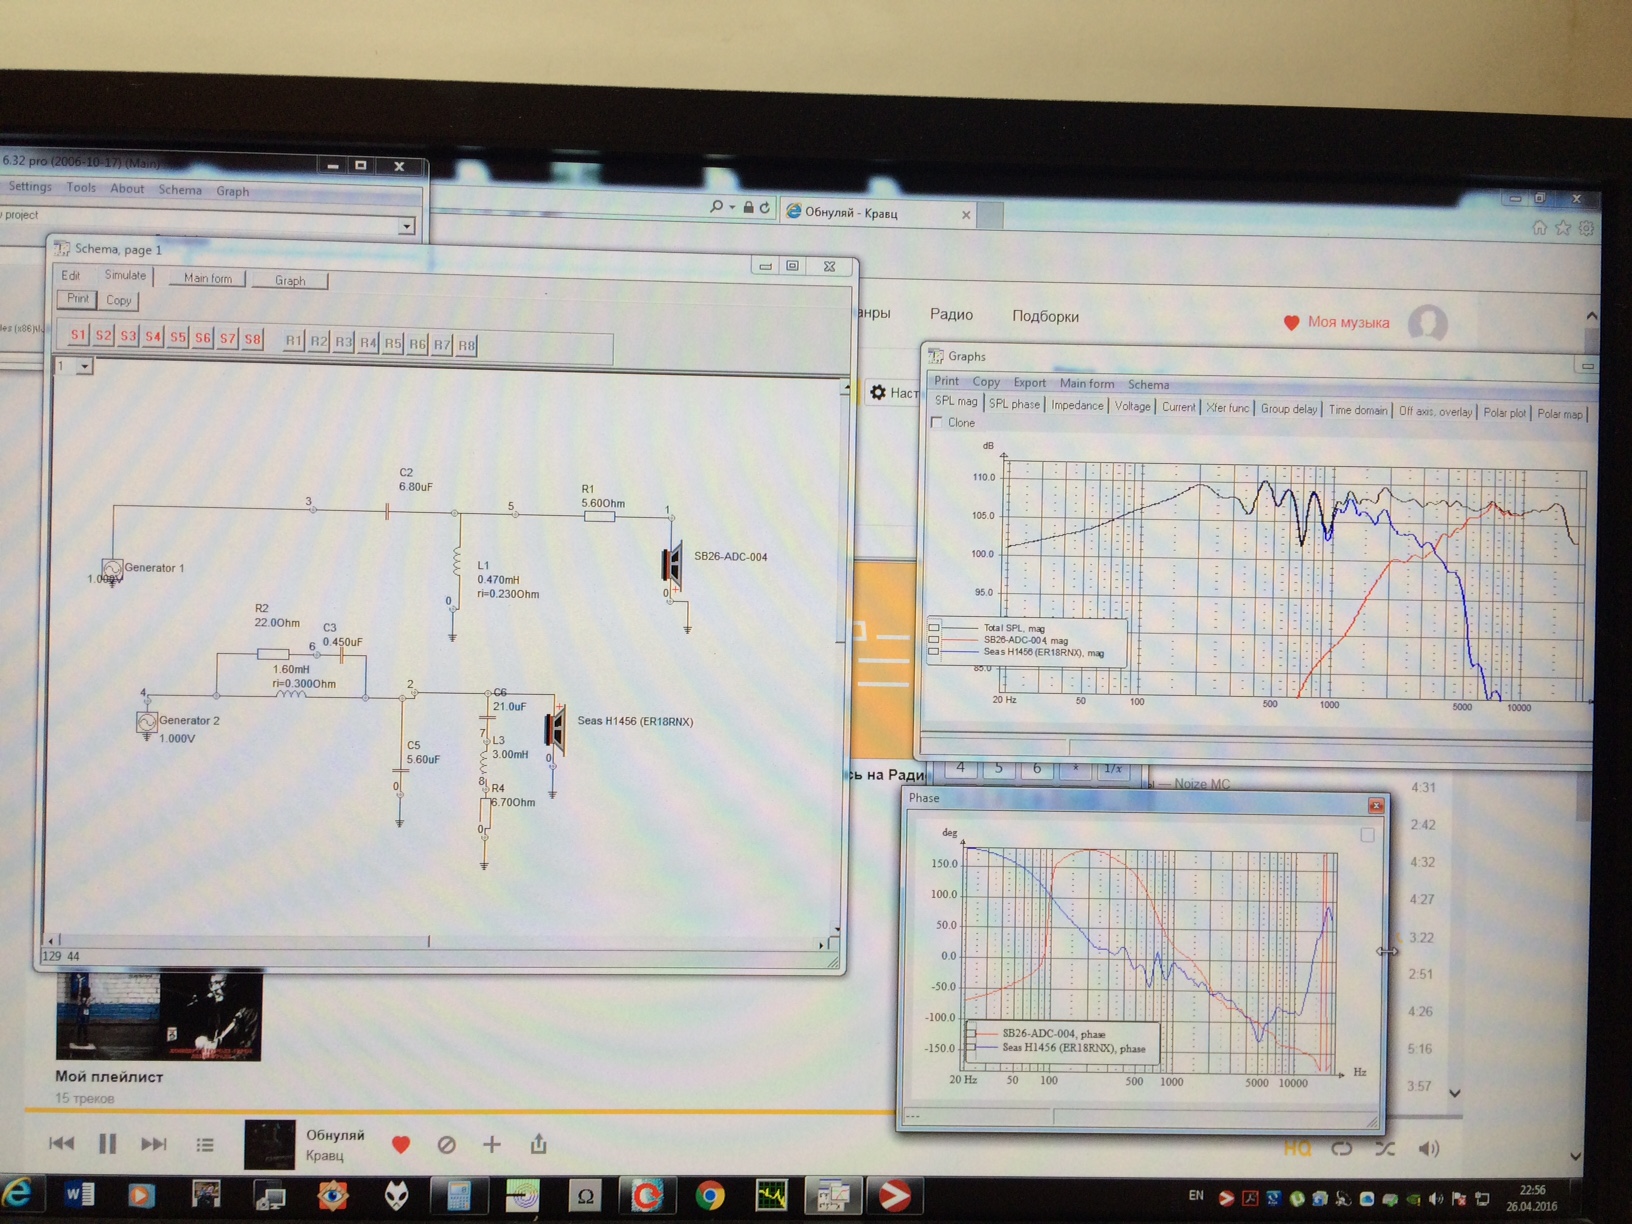Click the Main form button in Schema
This screenshot has width=1632, height=1224.
coord(208,279)
